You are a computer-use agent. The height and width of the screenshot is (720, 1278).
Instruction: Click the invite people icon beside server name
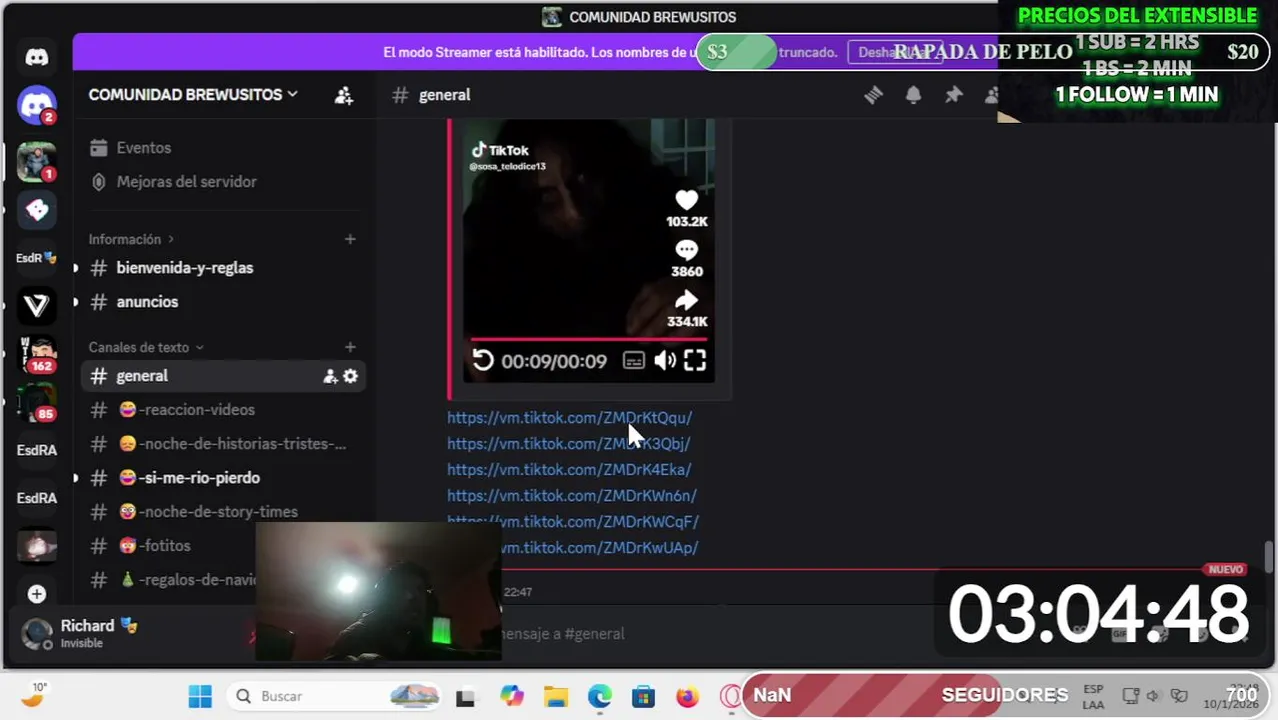[343, 95]
